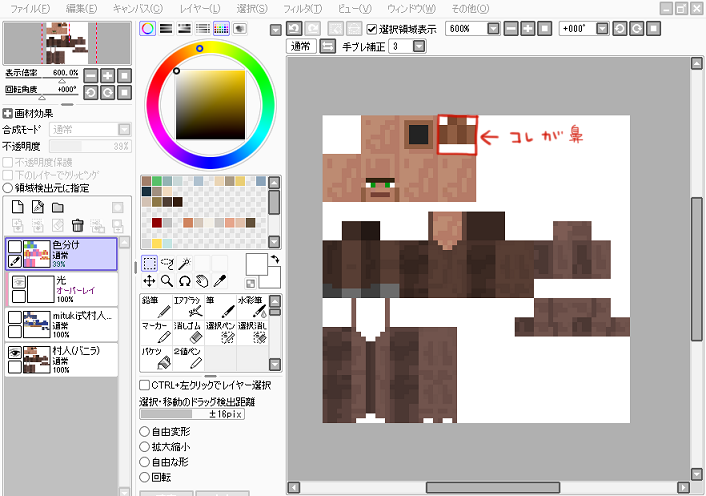Image resolution: width=706 pixels, height=496 pixels.
Task: Swap foreground and background colors
Action: click(x=275, y=259)
